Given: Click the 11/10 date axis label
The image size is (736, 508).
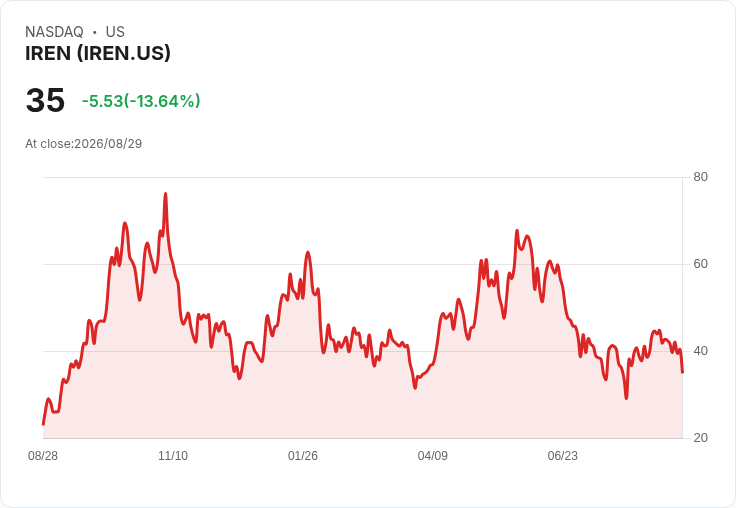Looking at the screenshot, I should tap(173, 456).
